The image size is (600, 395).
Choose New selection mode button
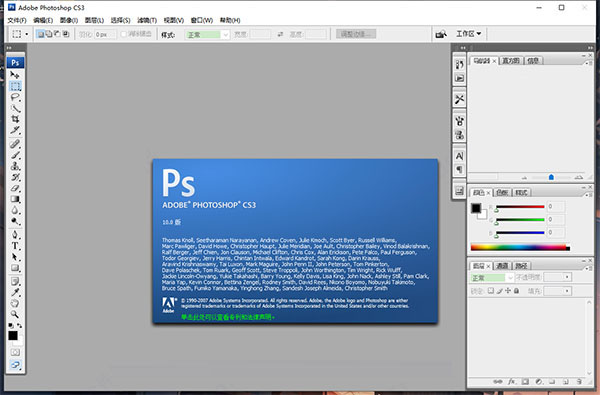[40, 34]
